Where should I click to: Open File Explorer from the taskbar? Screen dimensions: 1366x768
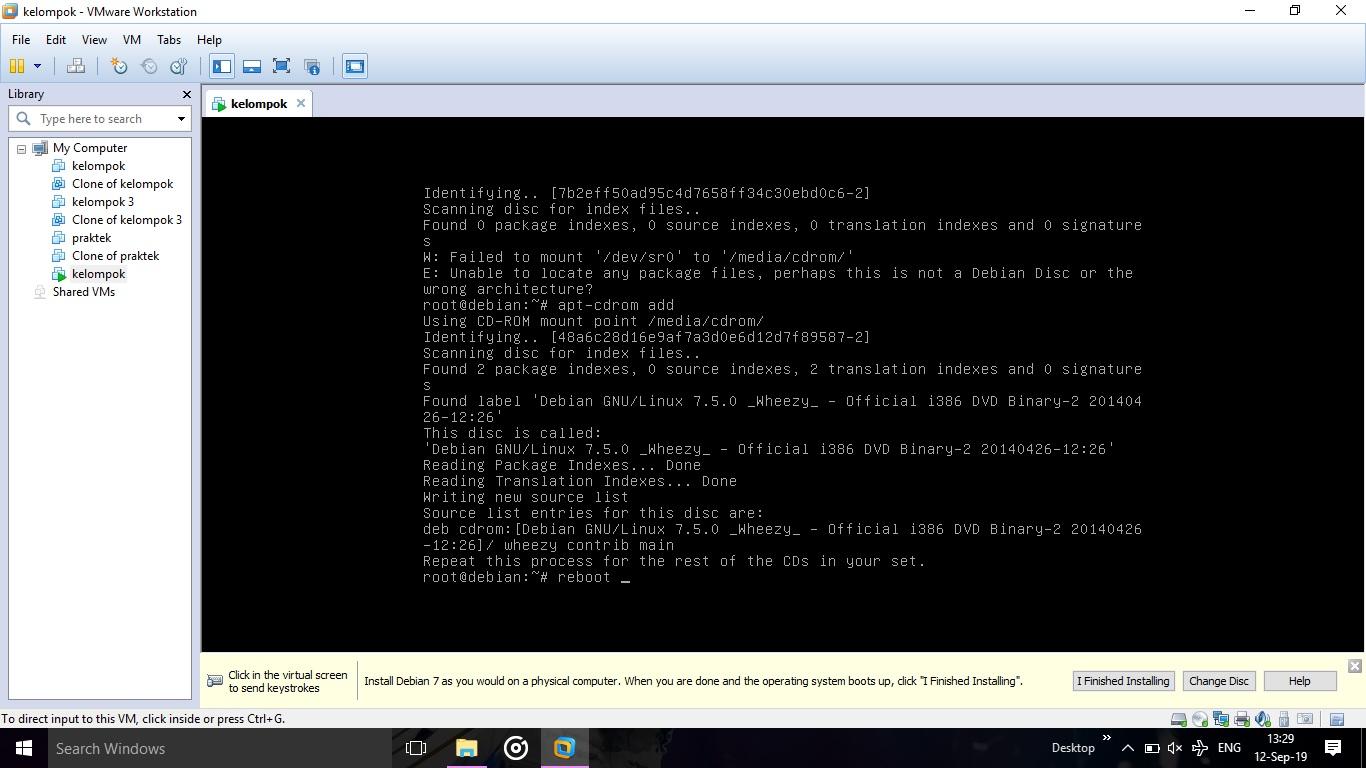tap(466, 748)
